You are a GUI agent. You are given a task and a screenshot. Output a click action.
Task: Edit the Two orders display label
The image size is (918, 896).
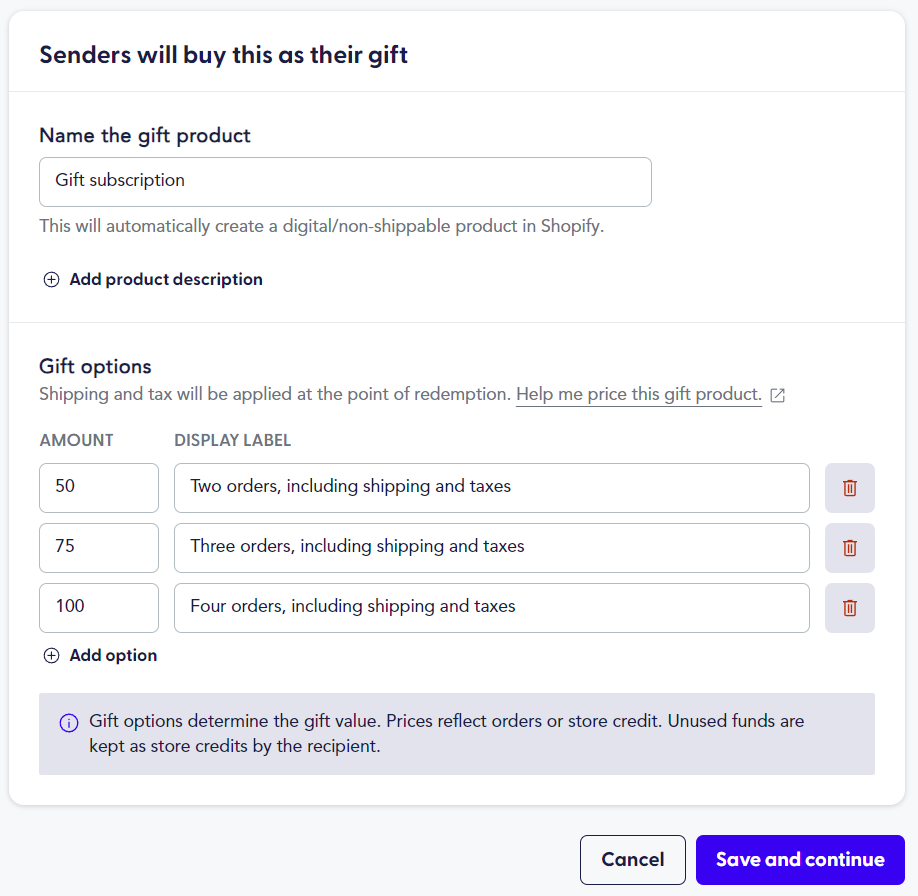[x=492, y=488]
